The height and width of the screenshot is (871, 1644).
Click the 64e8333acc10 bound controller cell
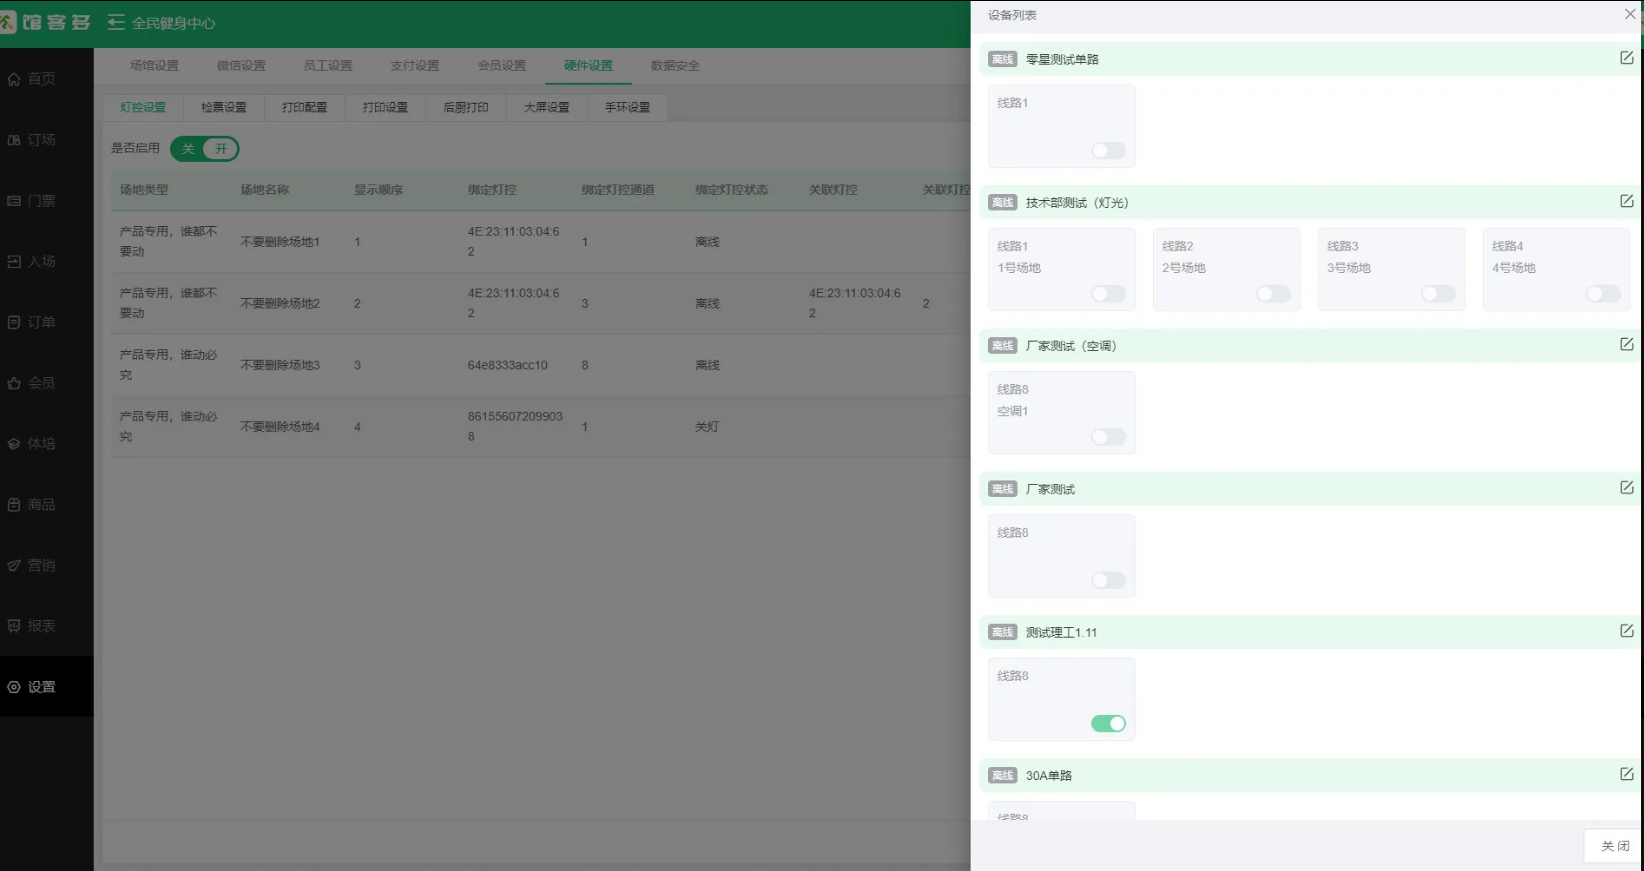(x=507, y=366)
